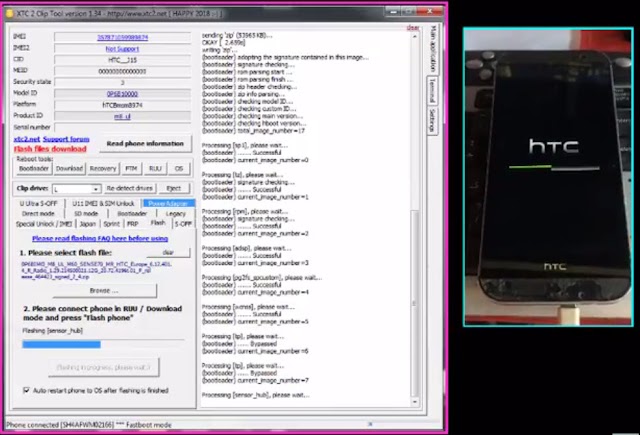Click the phone video preview thumbnail

(x=548, y=177)
